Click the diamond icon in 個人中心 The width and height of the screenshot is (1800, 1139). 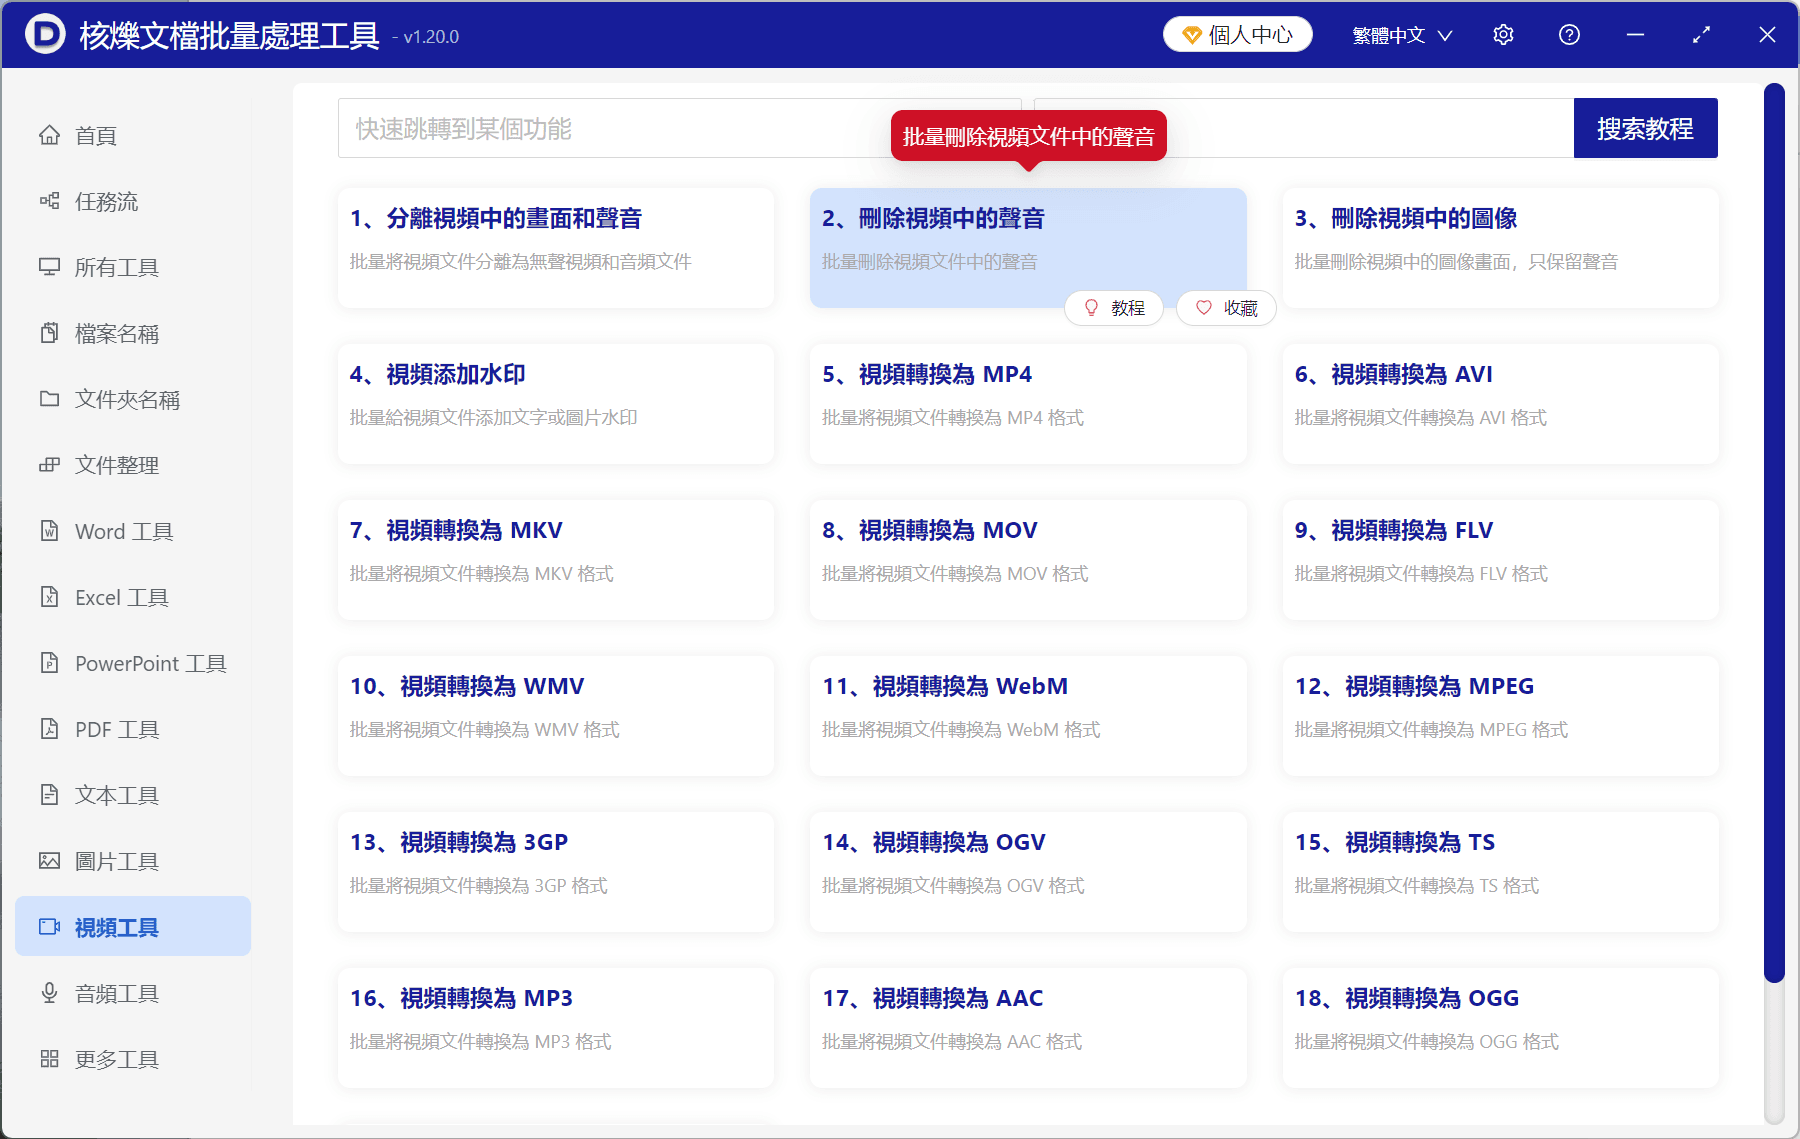pyautogui.click(x=1191, y=35)
